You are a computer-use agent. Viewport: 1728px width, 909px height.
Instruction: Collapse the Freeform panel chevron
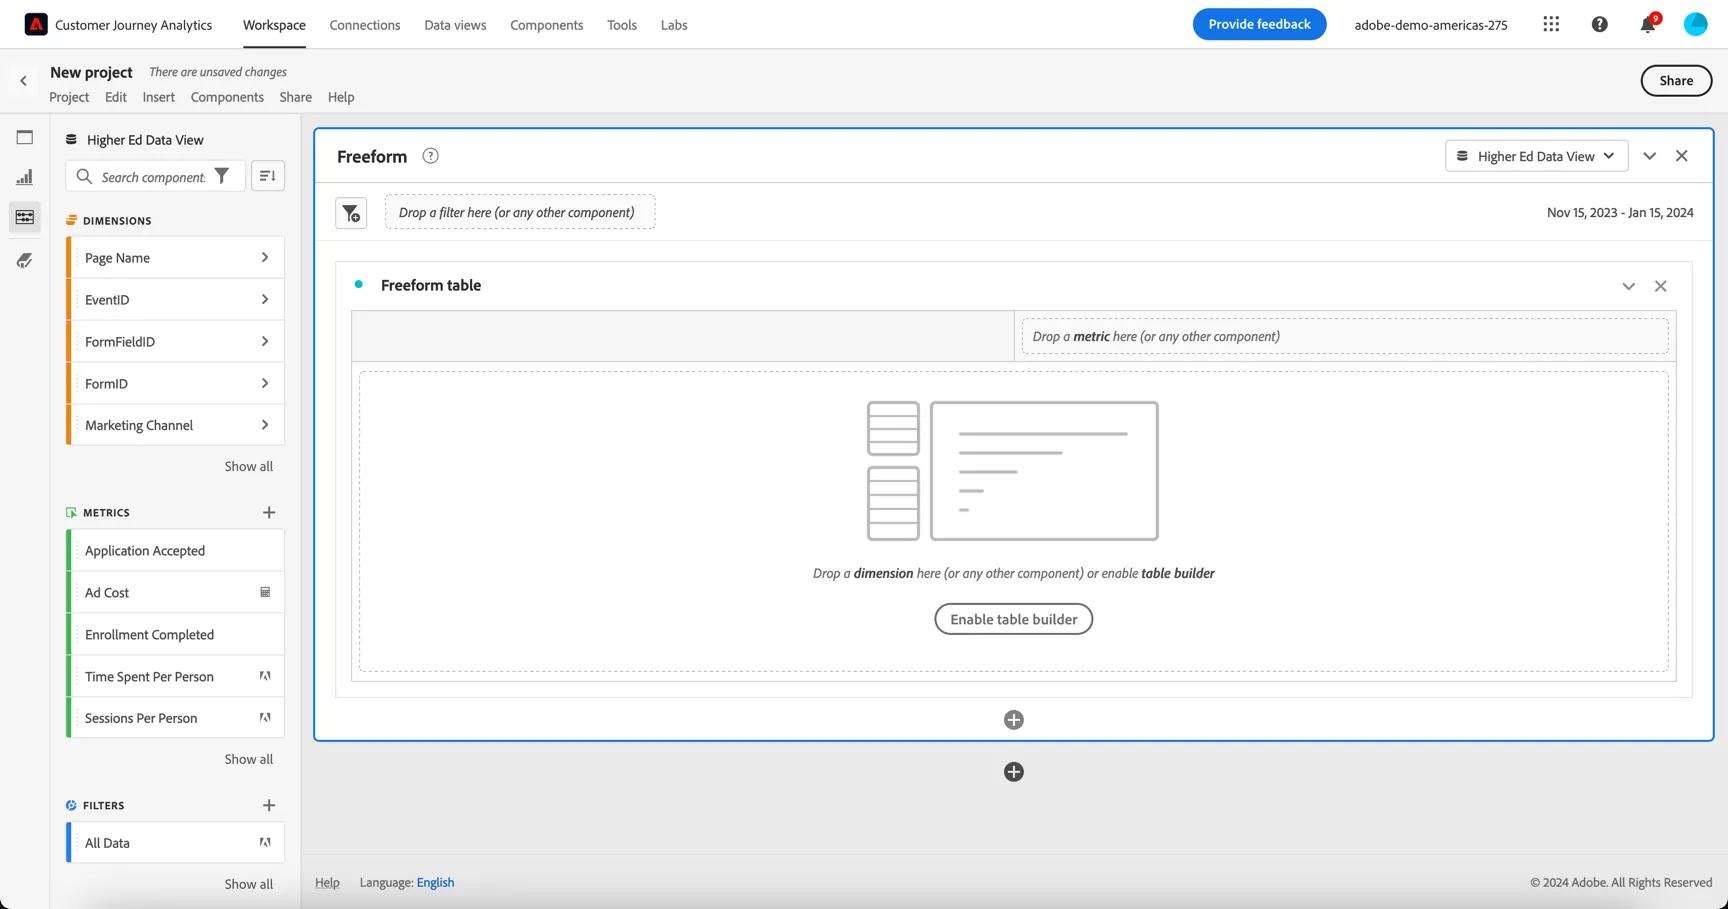1650,156
